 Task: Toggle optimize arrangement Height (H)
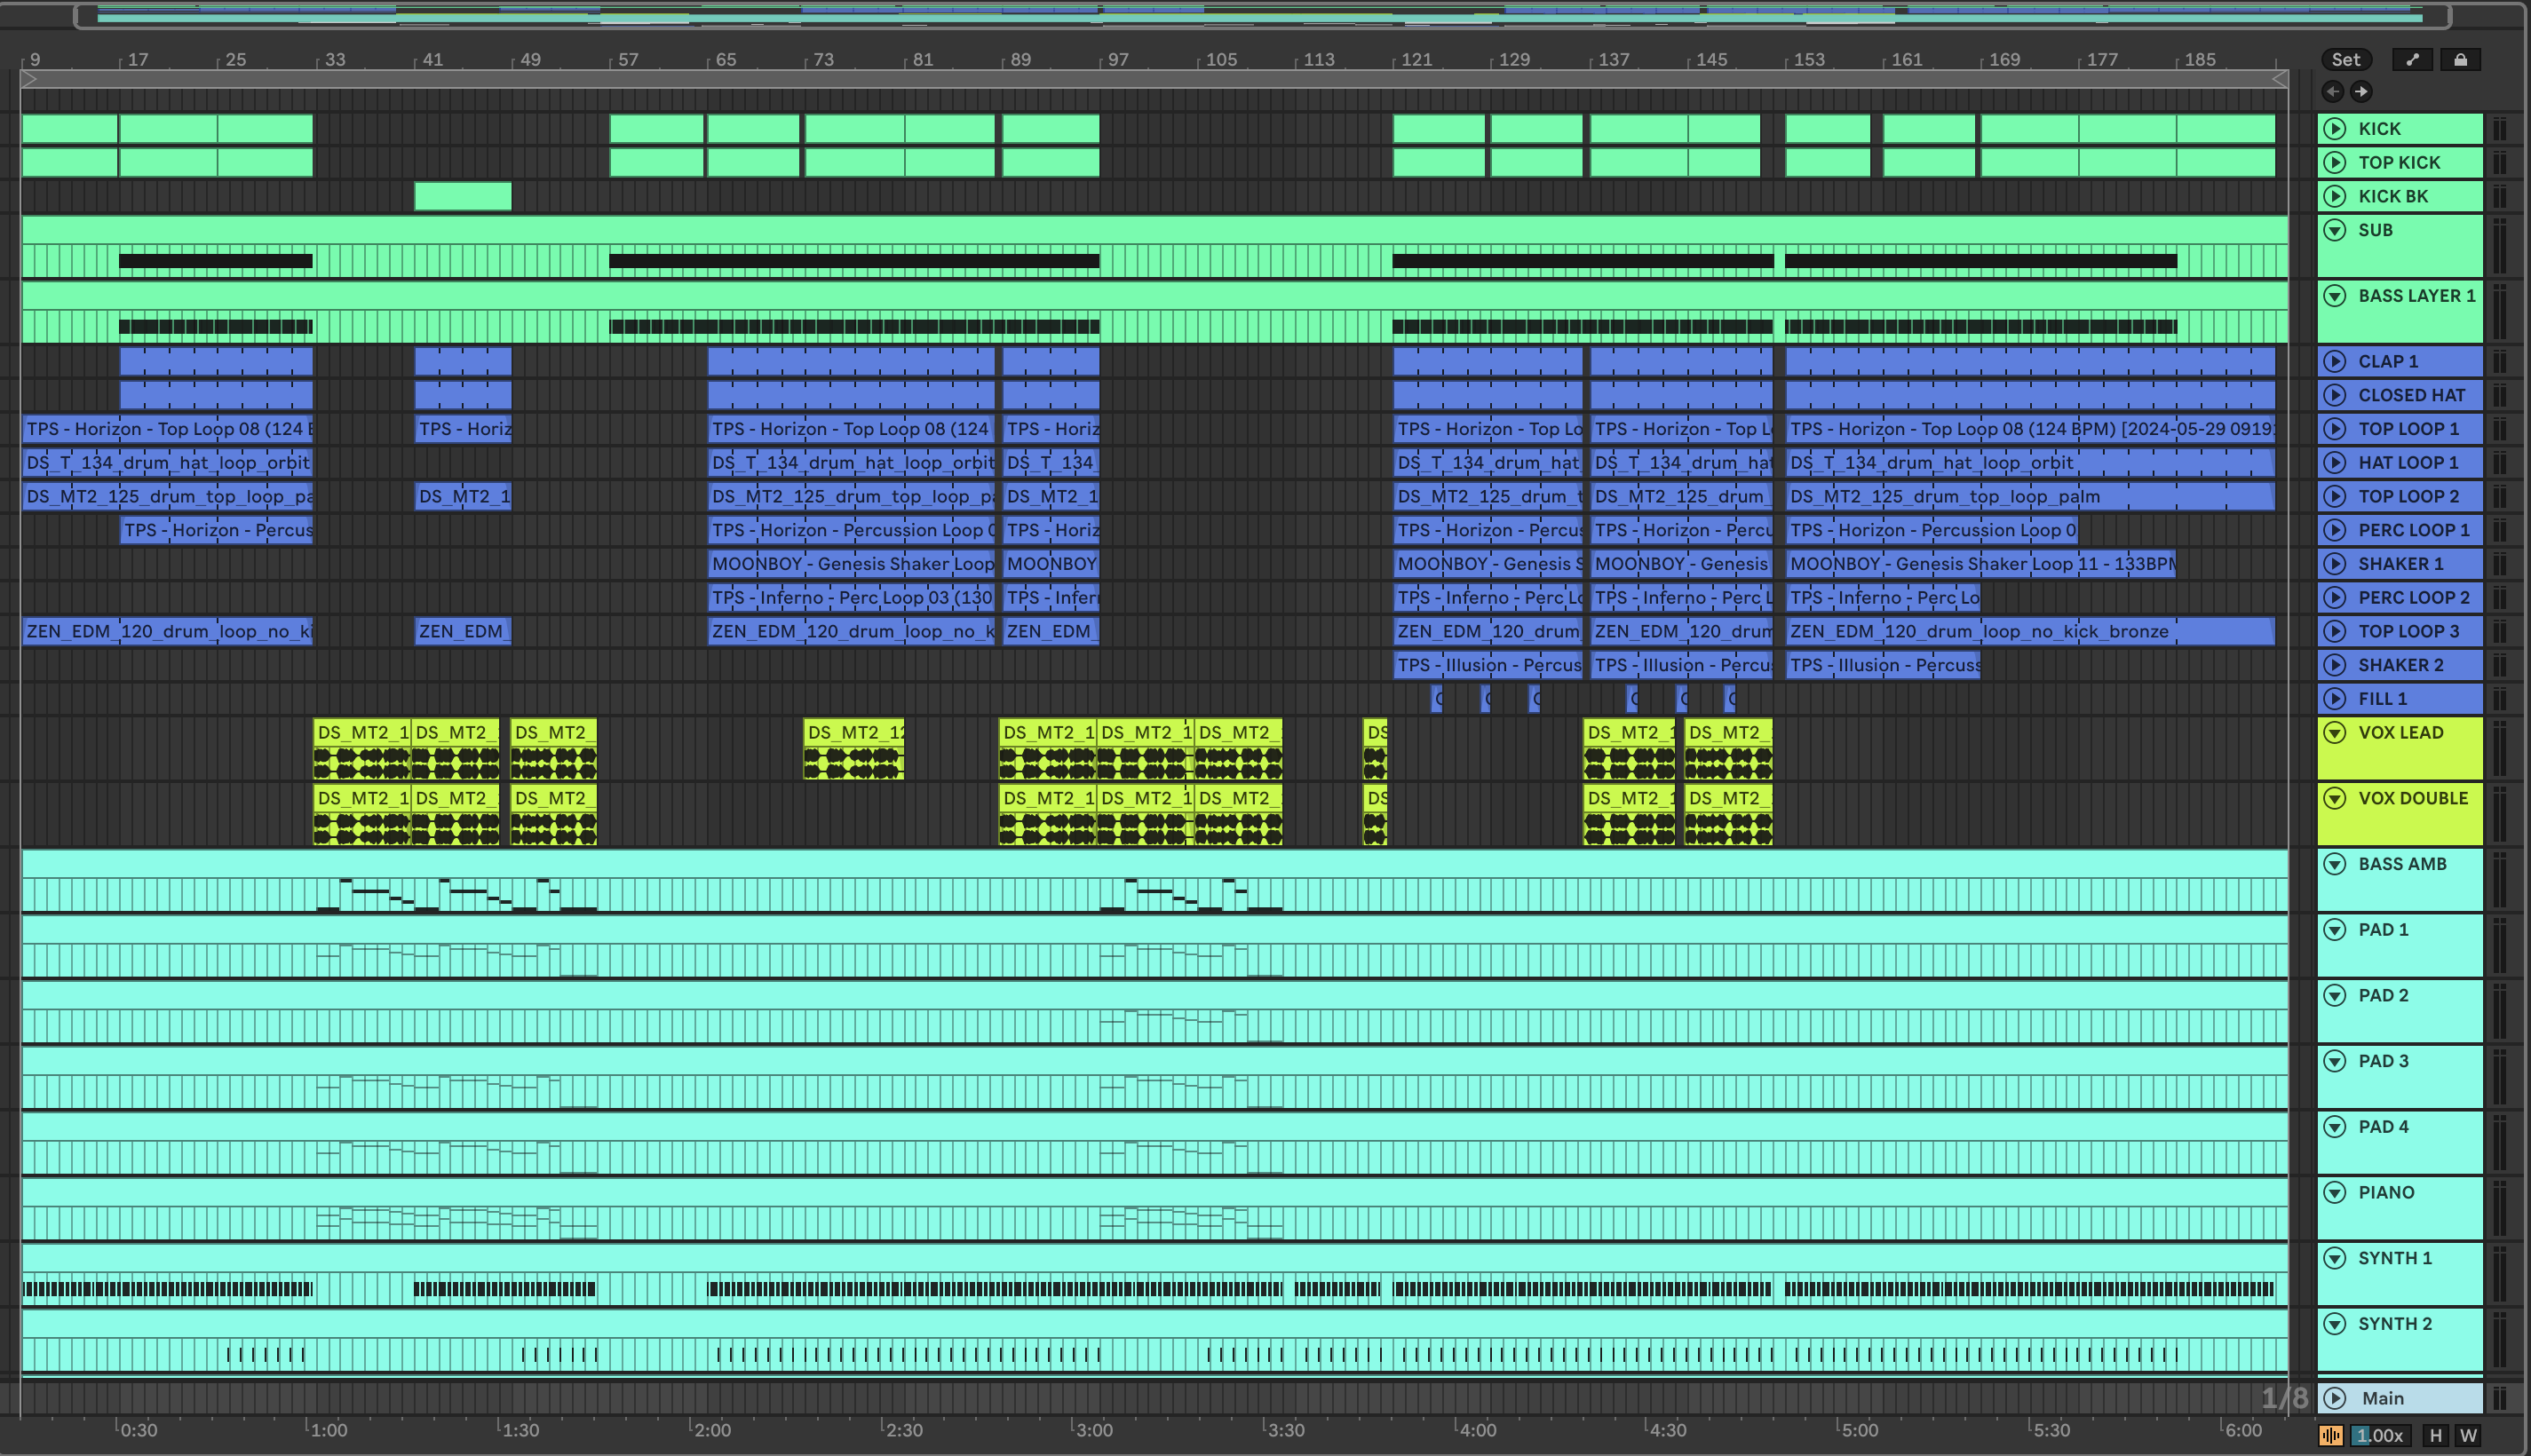(x=2436, y=1436)
